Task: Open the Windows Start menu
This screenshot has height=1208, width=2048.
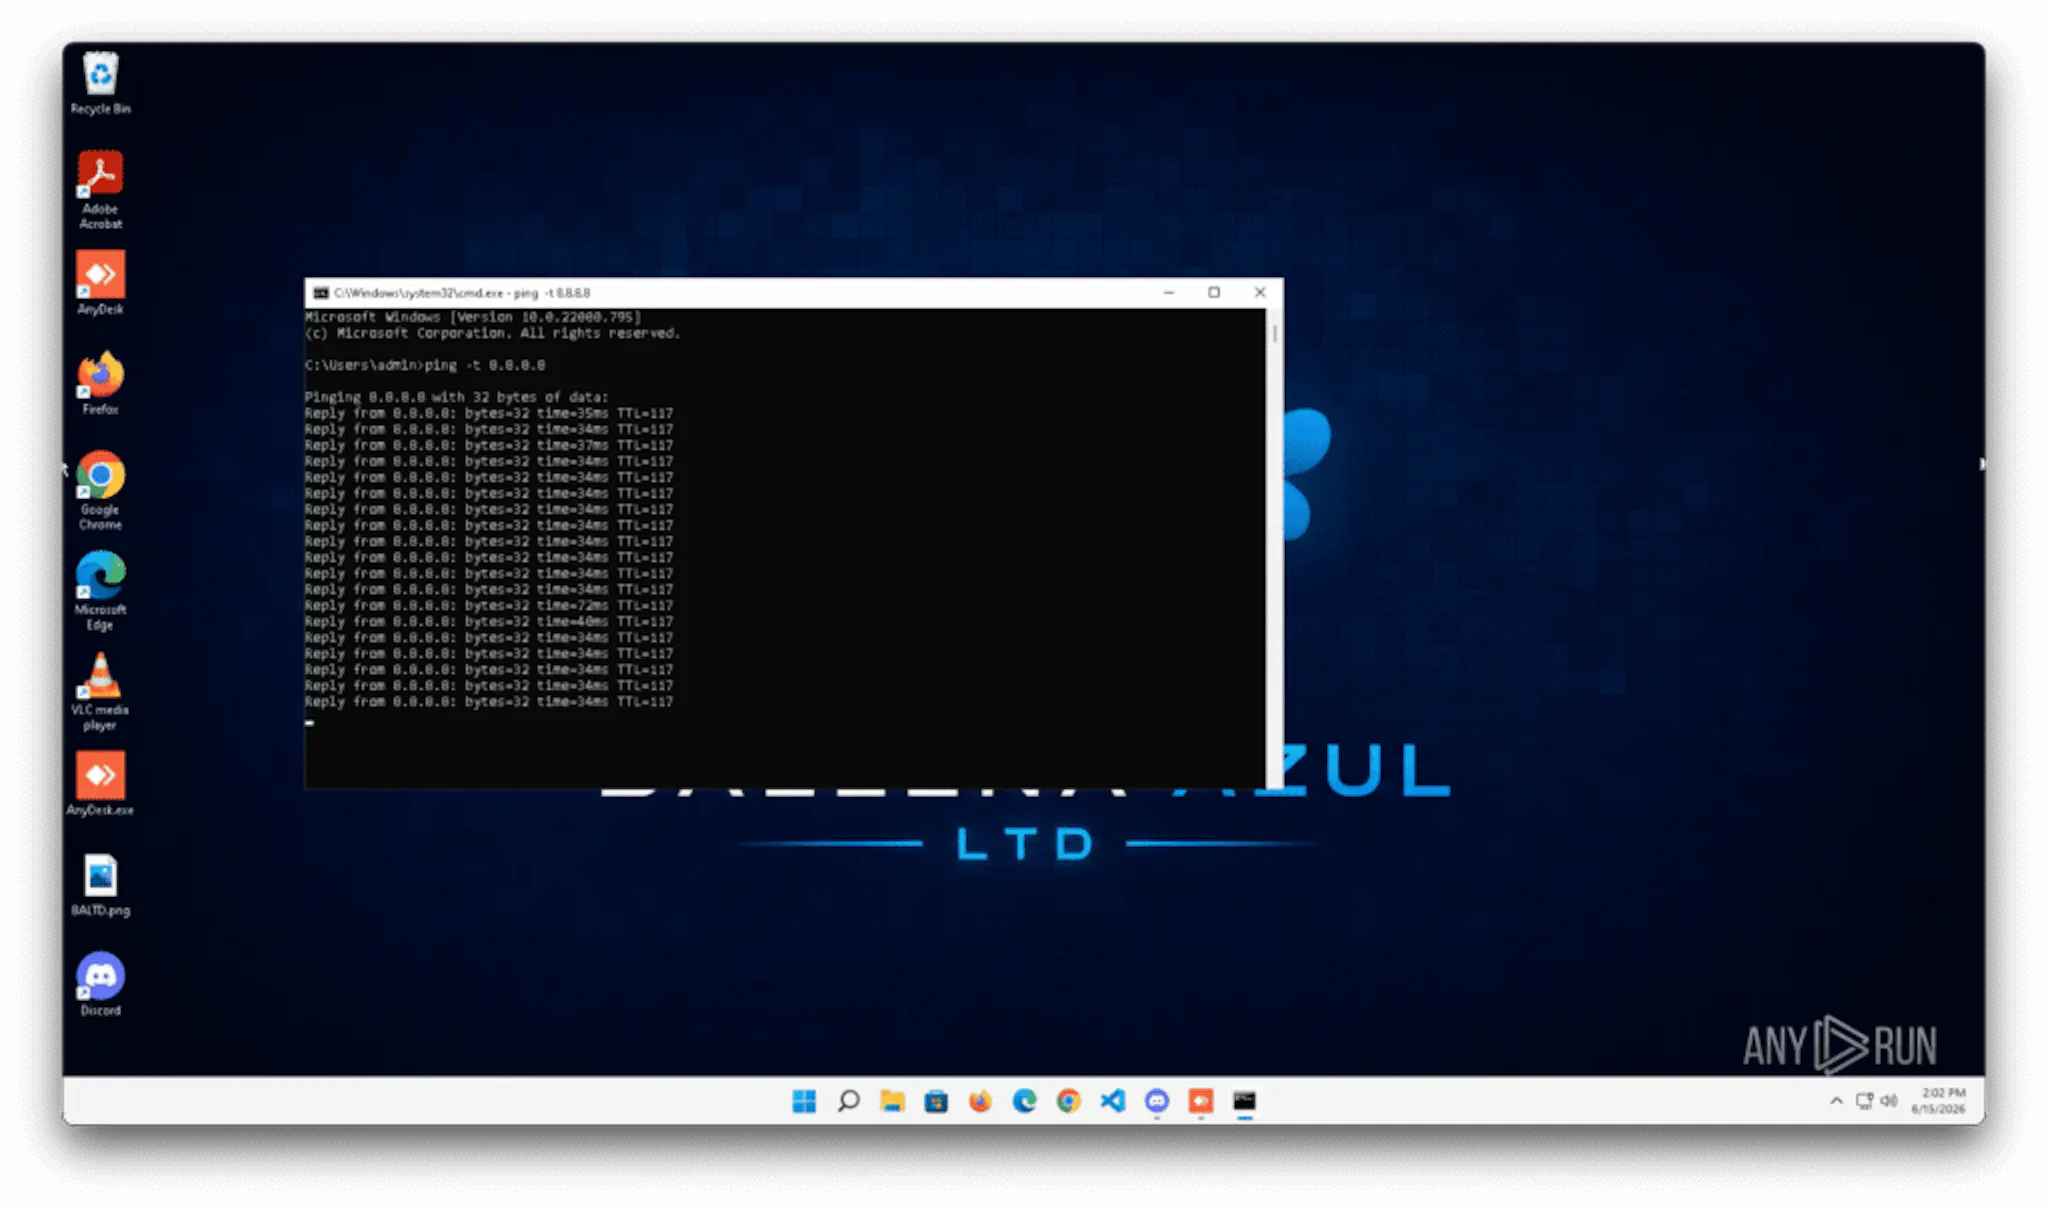Action: click(804, 1101)
